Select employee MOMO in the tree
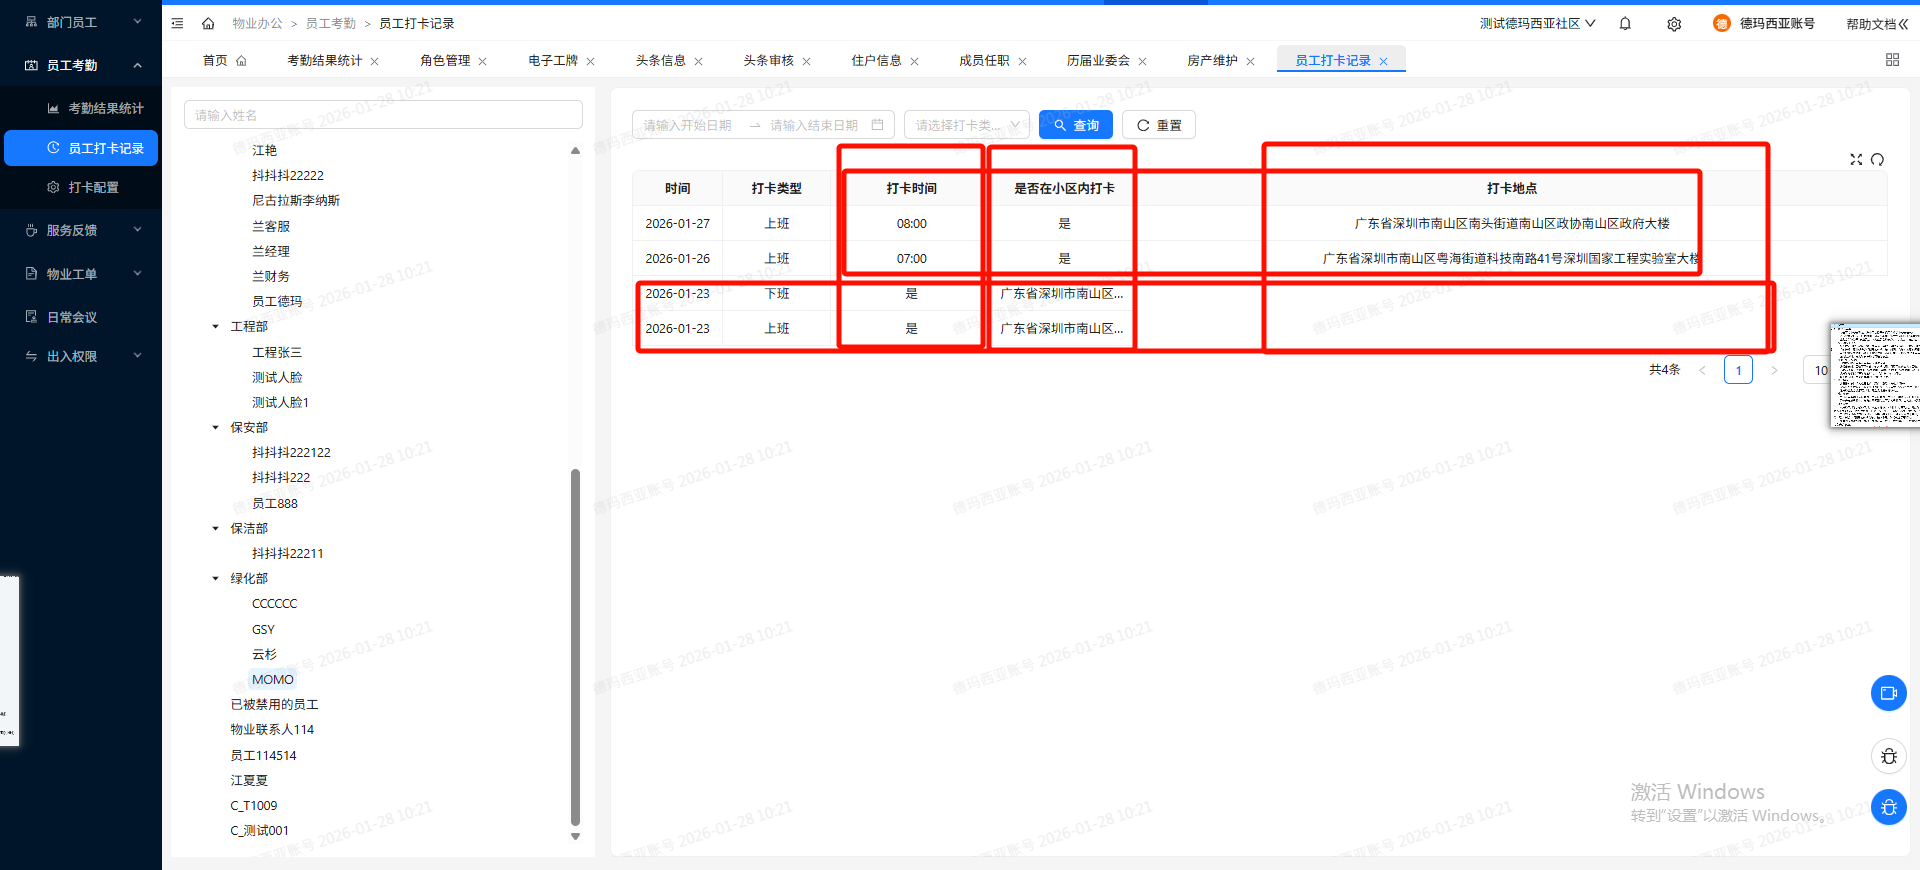The image size is (1920, 870). (x=272, y=679)
